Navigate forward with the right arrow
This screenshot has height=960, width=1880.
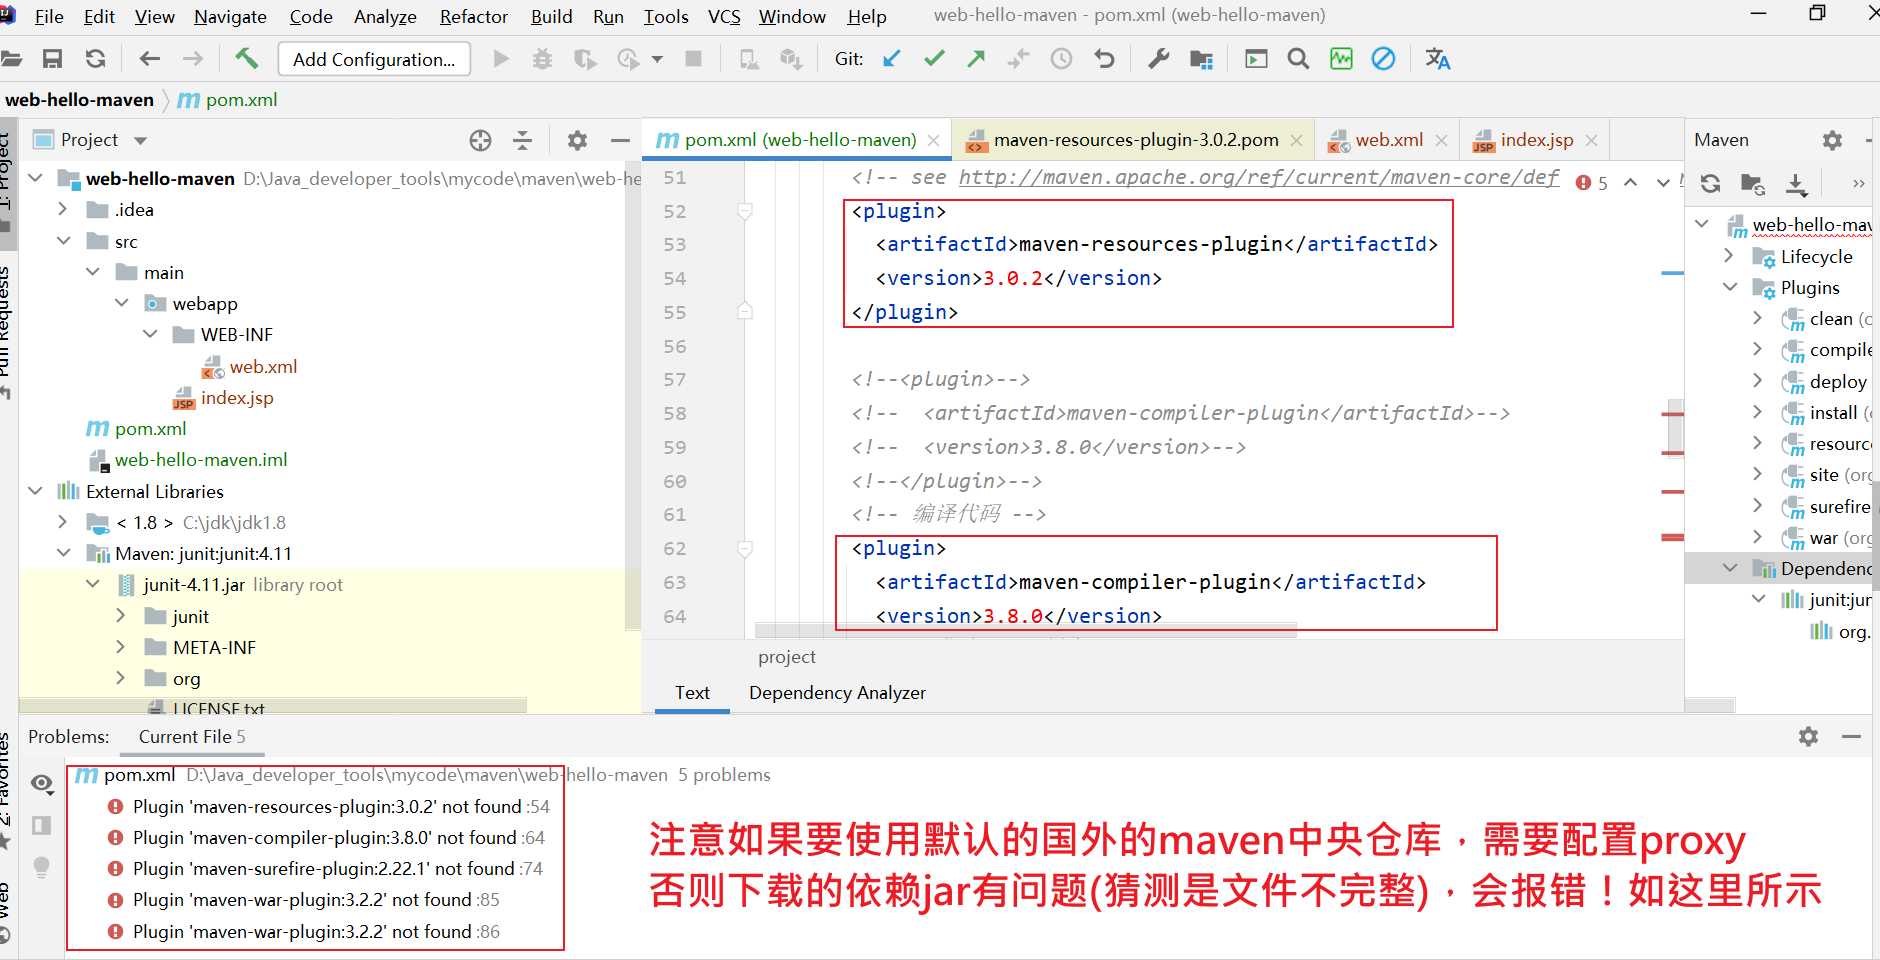point(192,59)
